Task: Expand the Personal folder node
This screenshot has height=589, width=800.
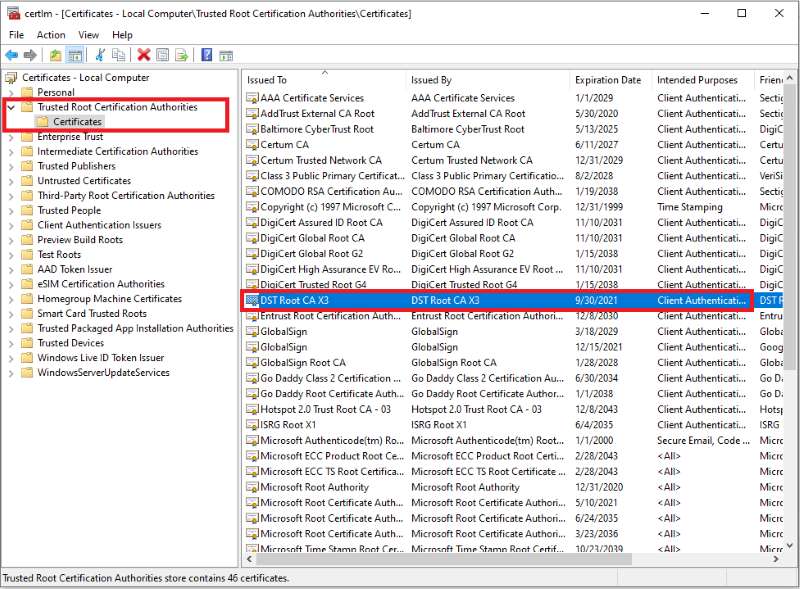Action: (x=11, y=93)
